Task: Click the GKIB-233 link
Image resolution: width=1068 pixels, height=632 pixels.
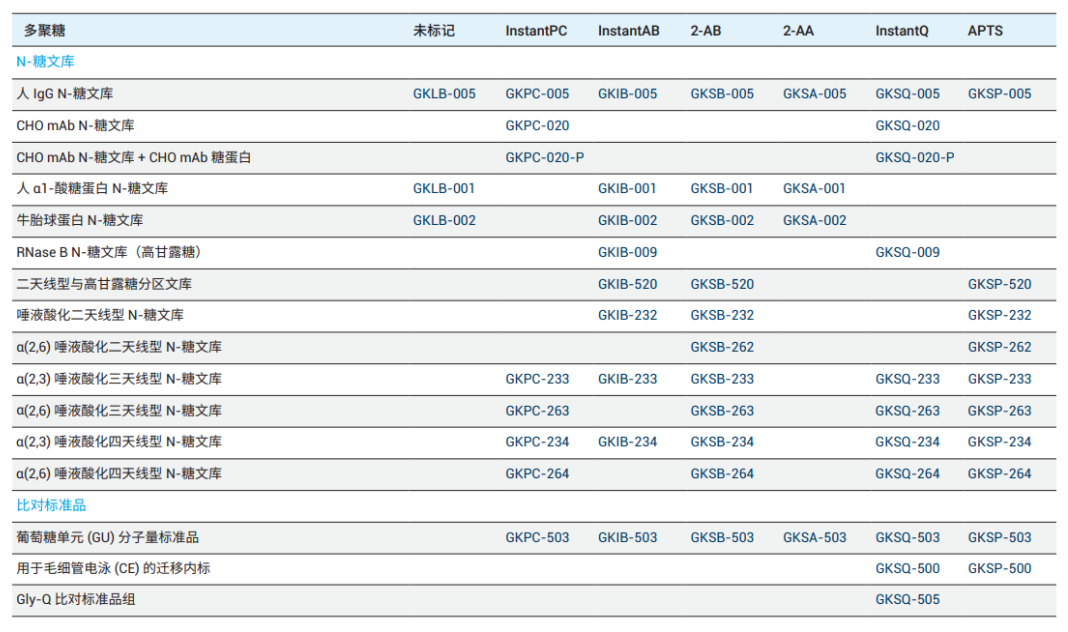Action: [627, 379]
